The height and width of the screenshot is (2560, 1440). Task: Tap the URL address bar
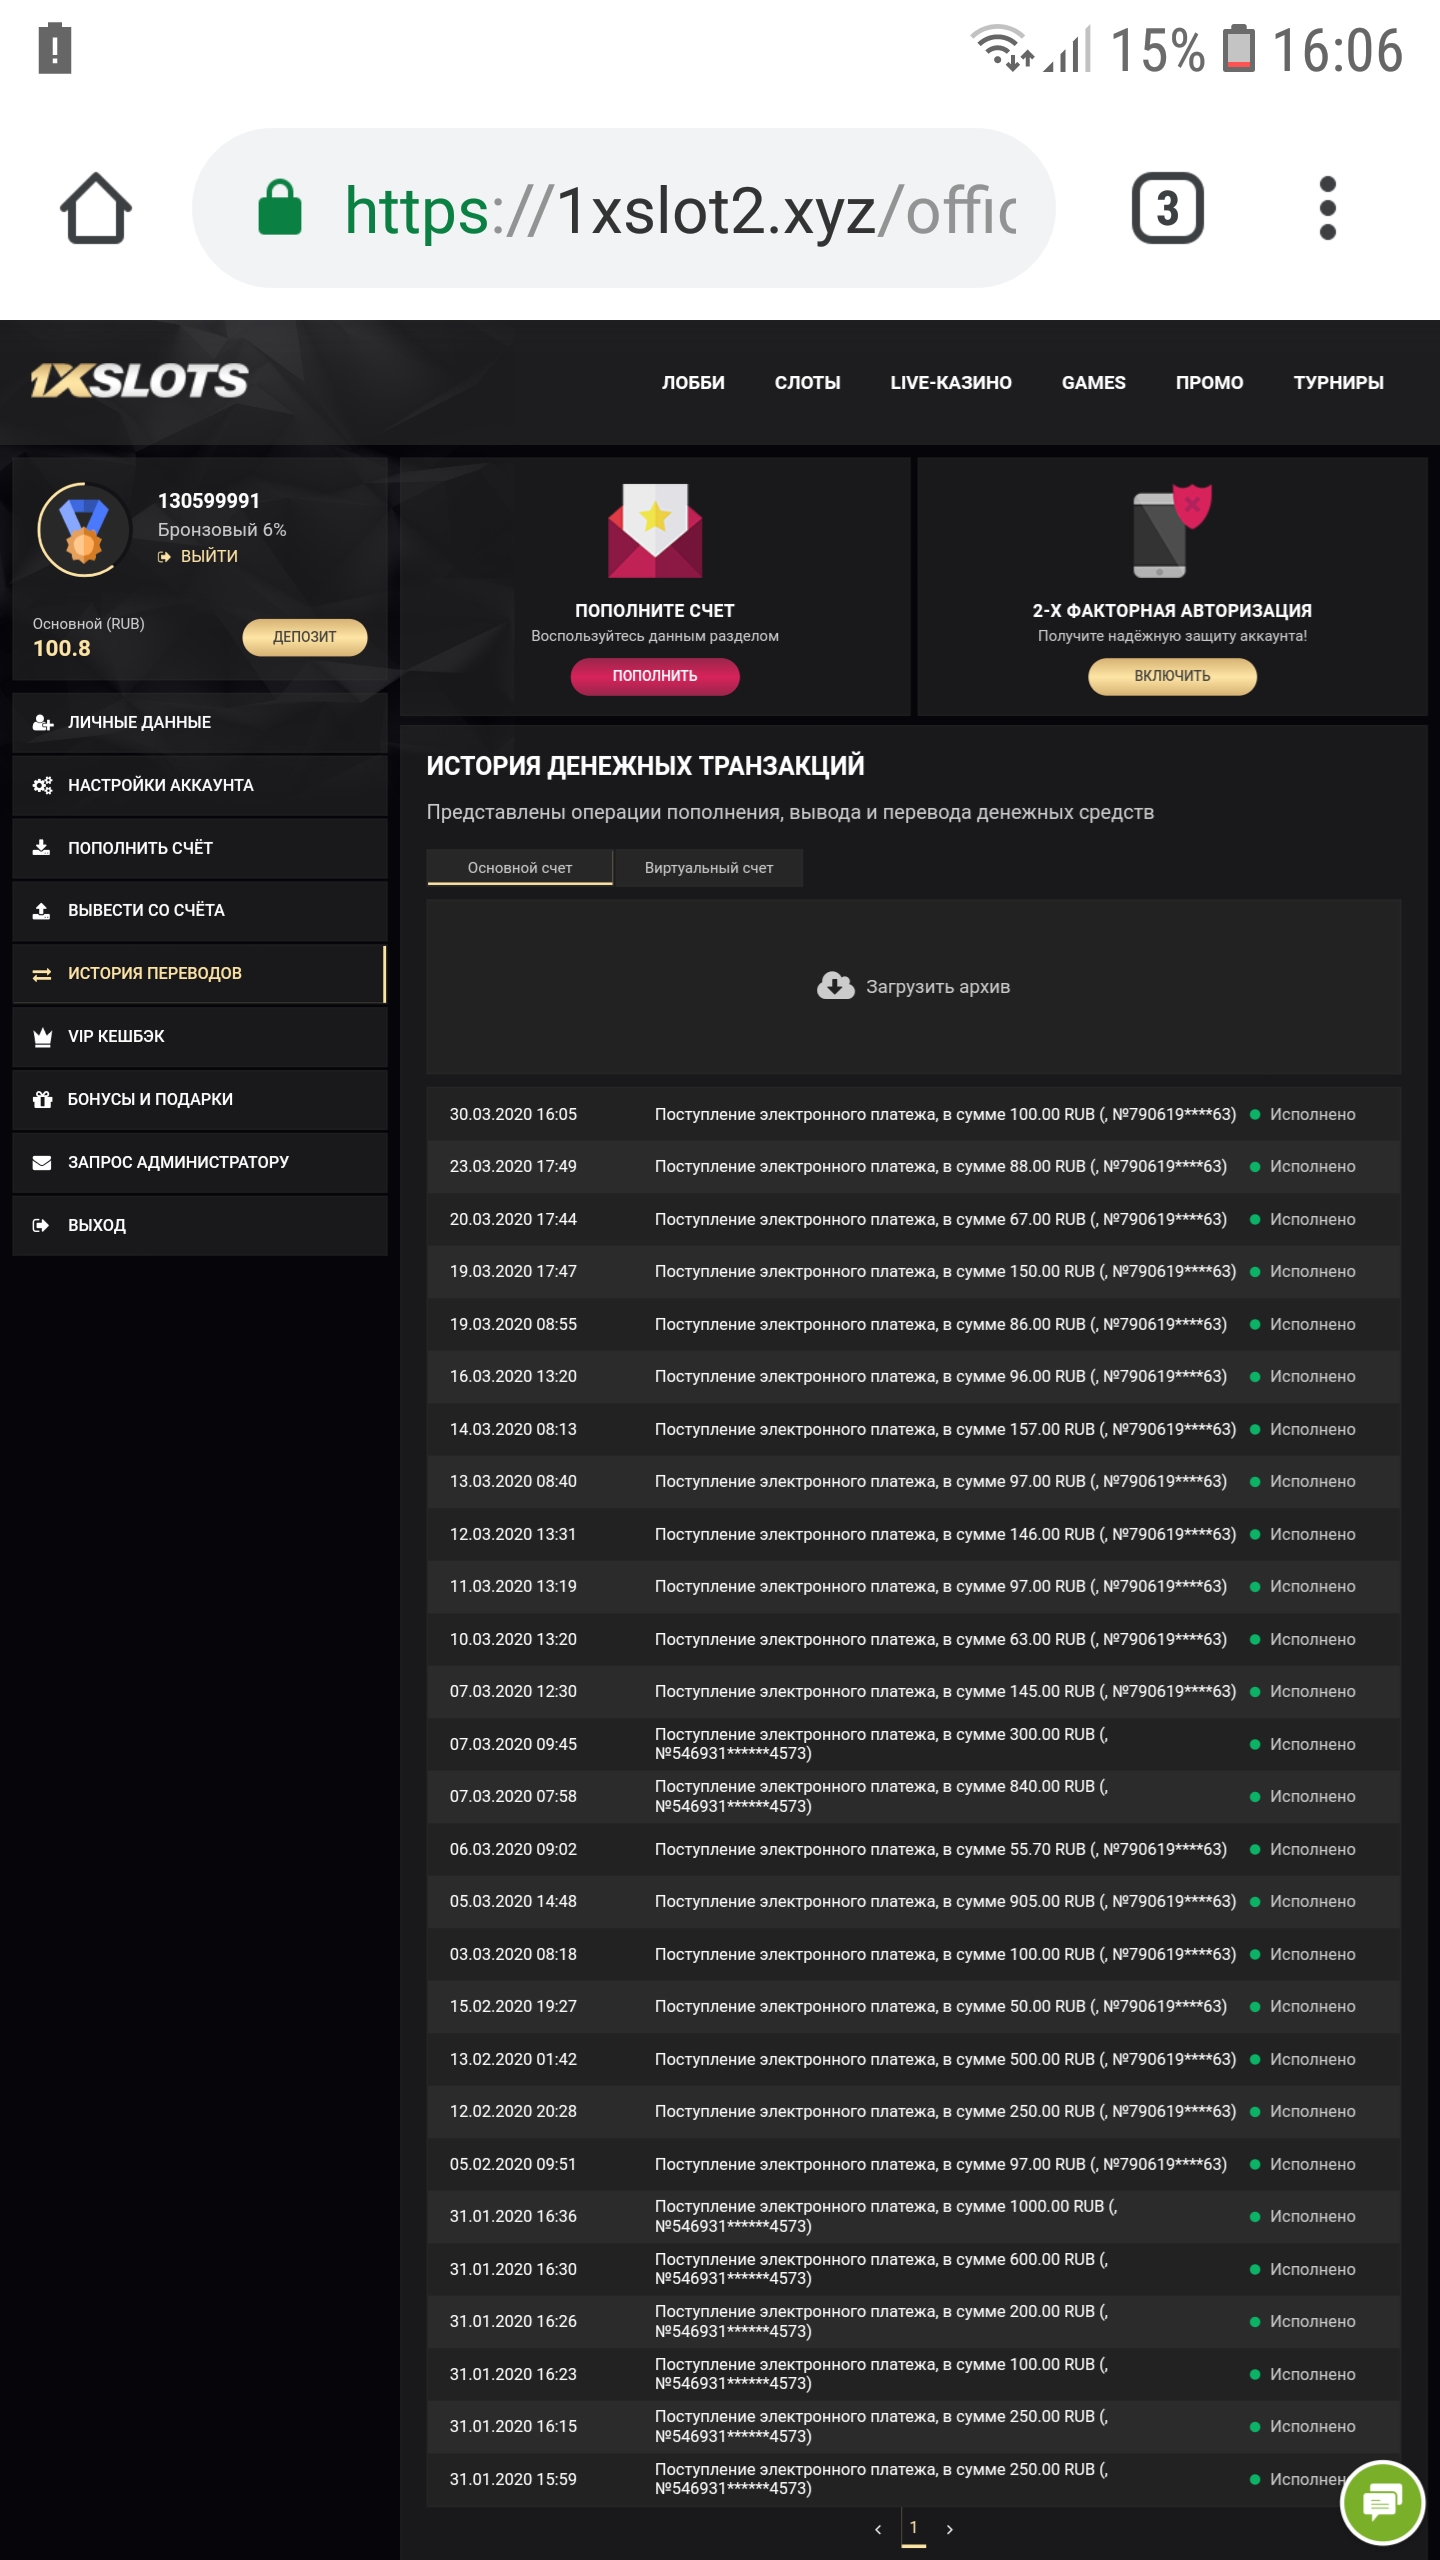tap(624, 208)
